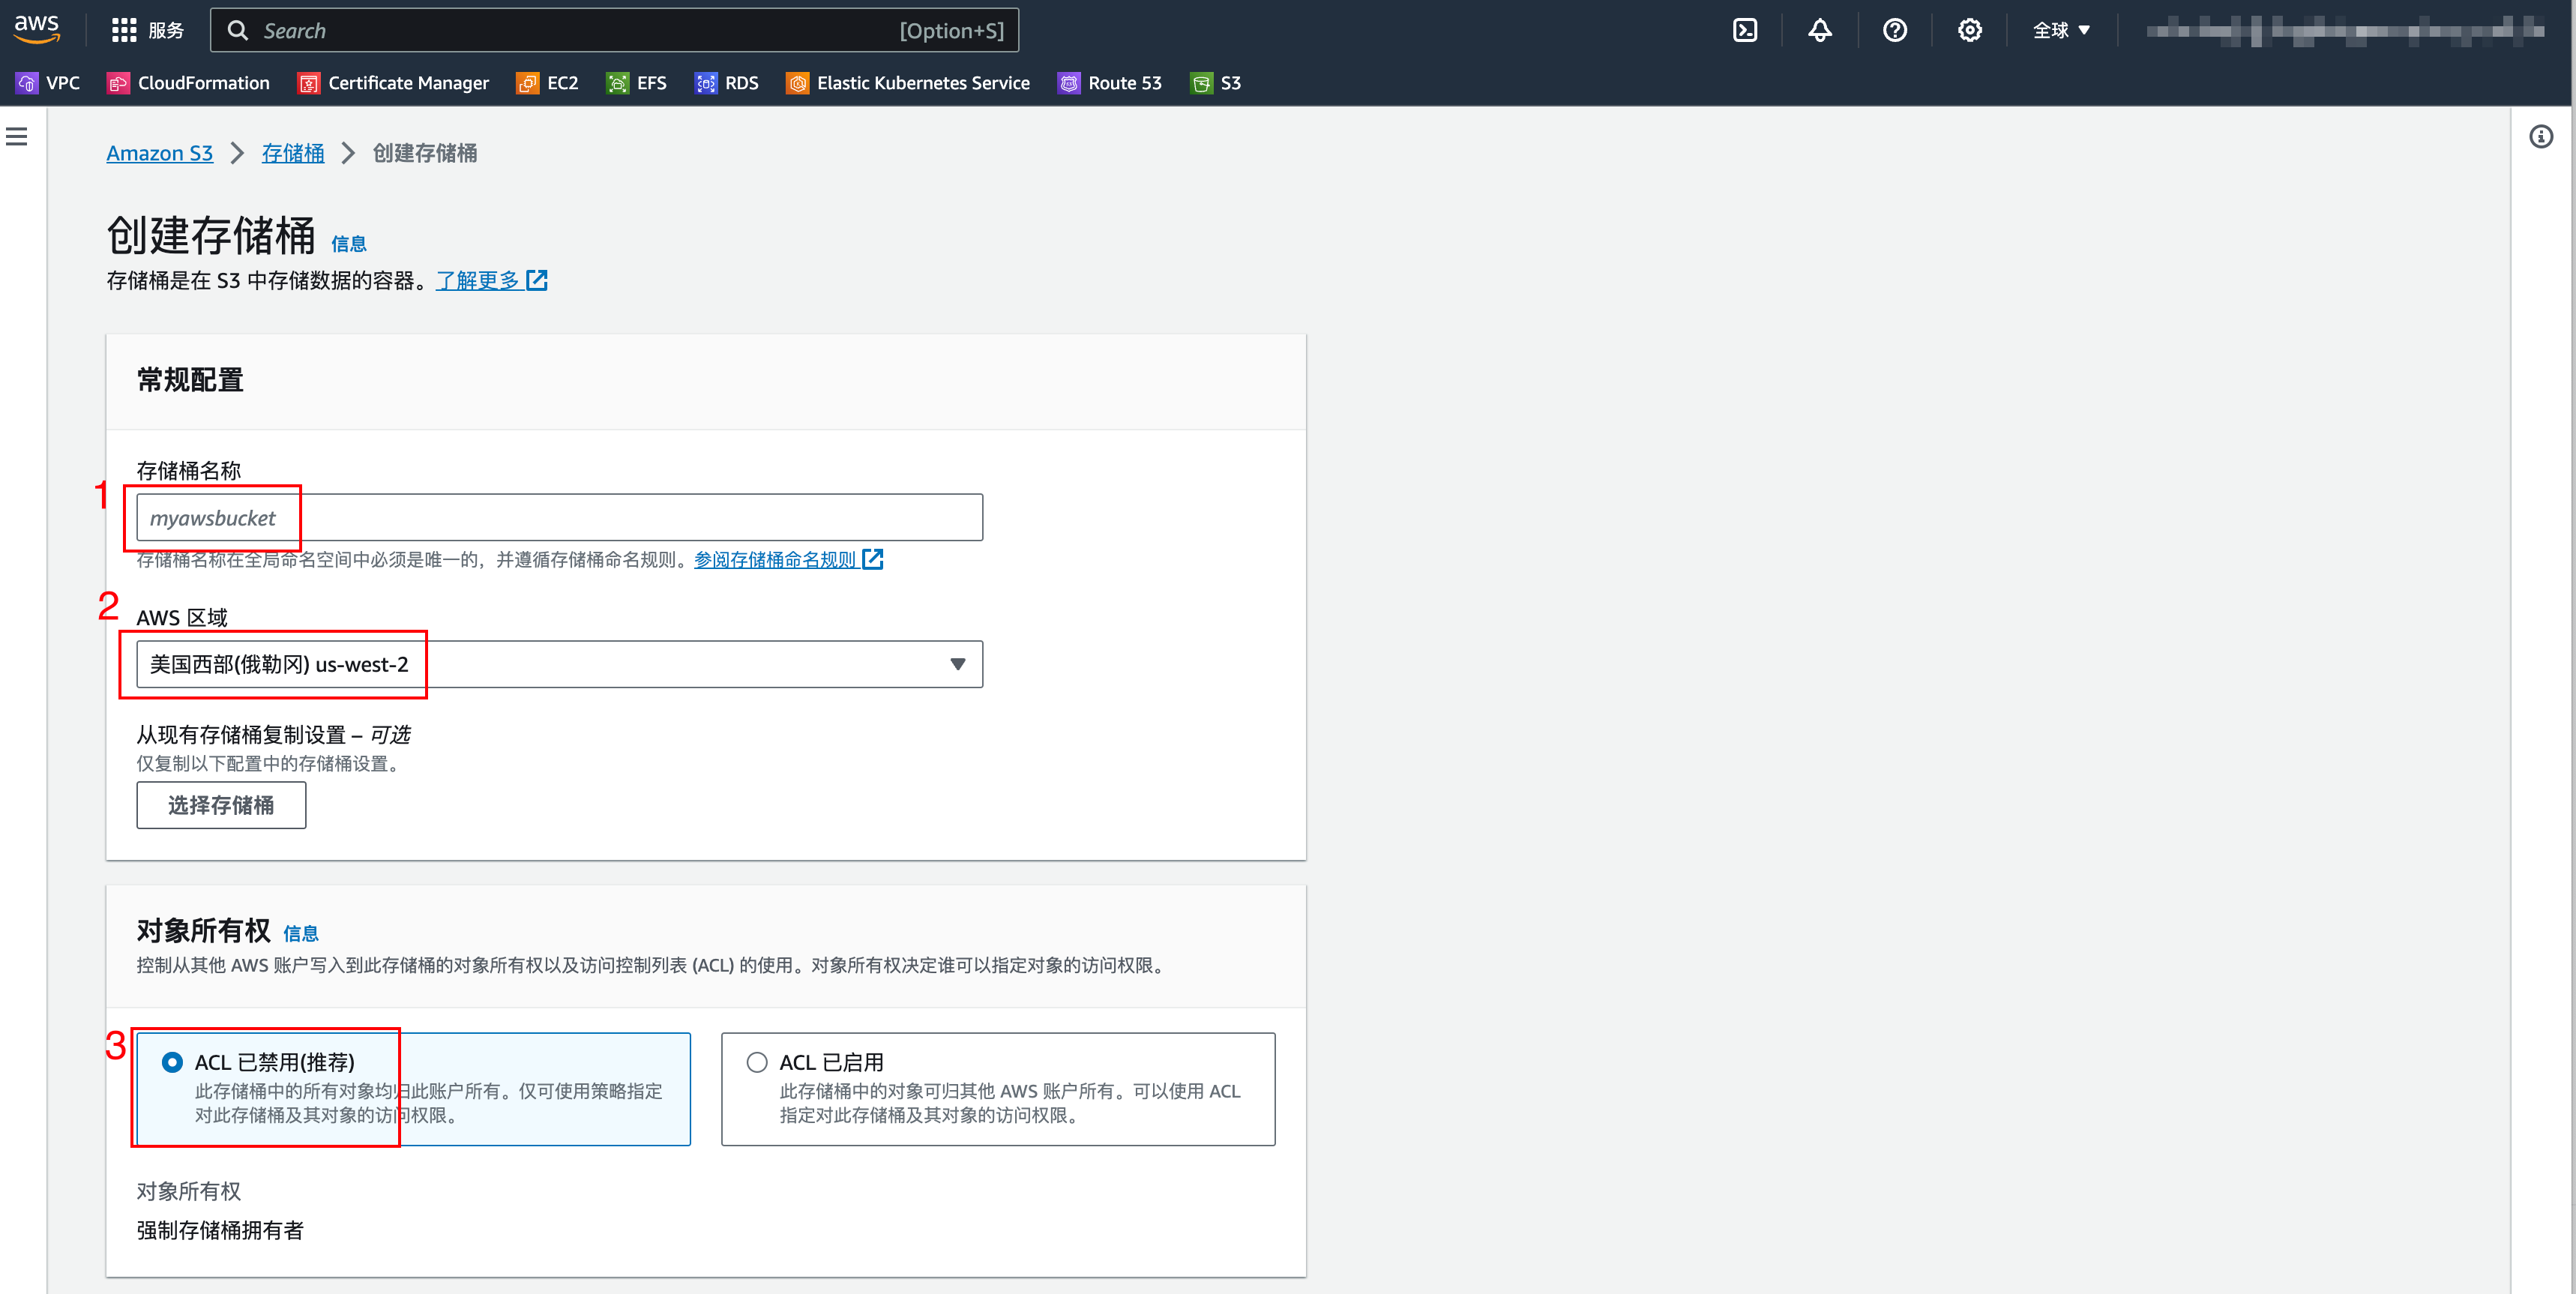Focus the 存储桶名称 input field
This screenshot has width=2576, height=1294.
click(560, 517)
